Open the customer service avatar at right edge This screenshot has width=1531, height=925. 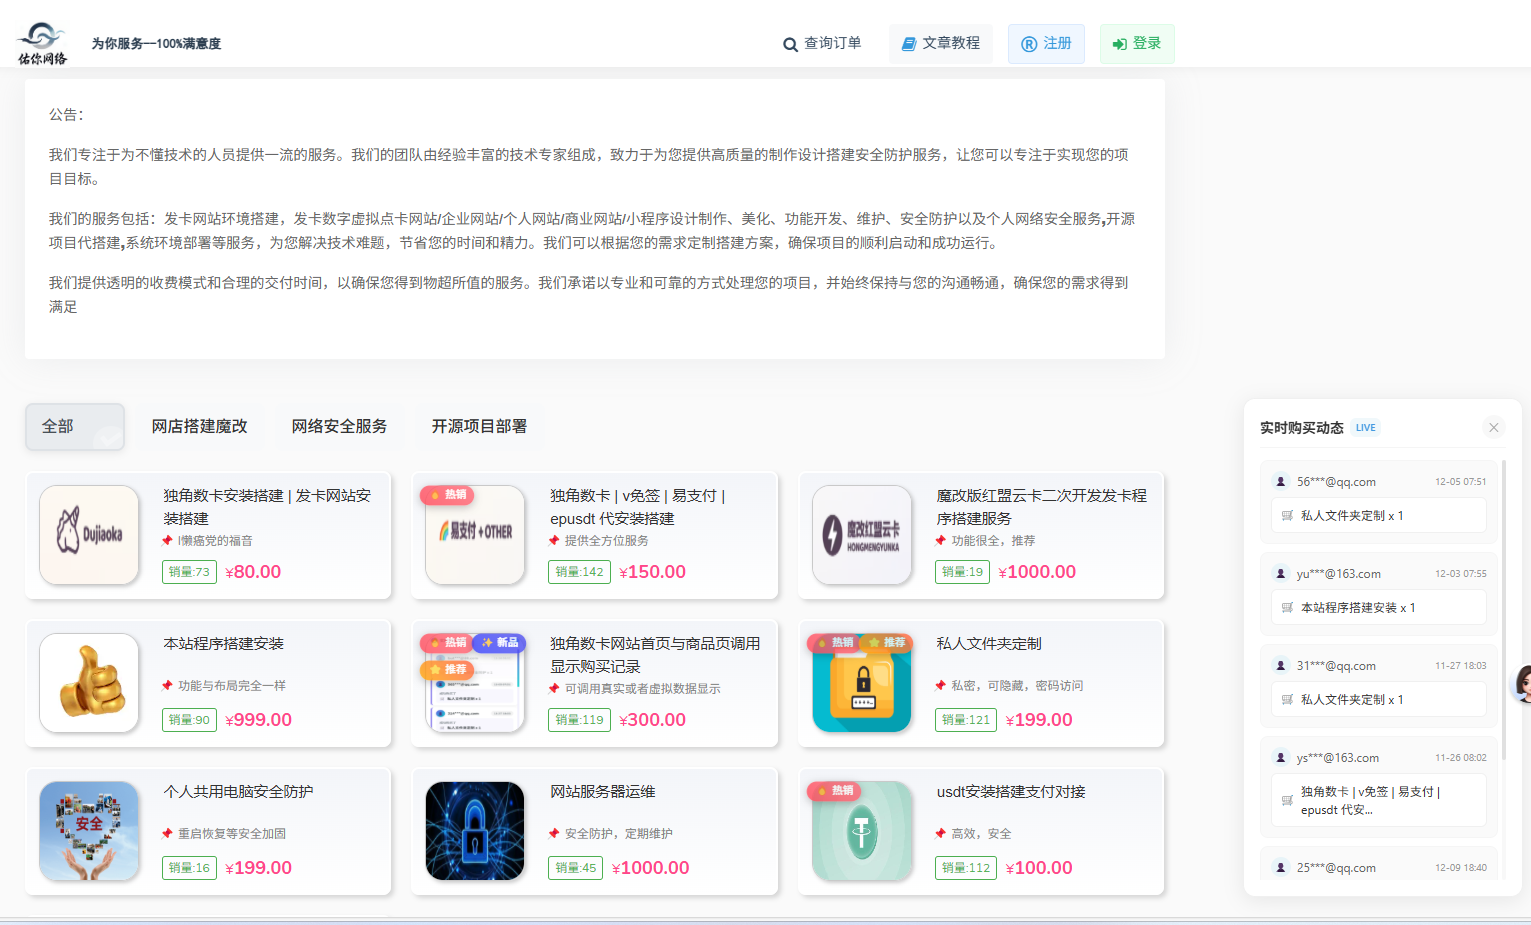click(1523, 684)
